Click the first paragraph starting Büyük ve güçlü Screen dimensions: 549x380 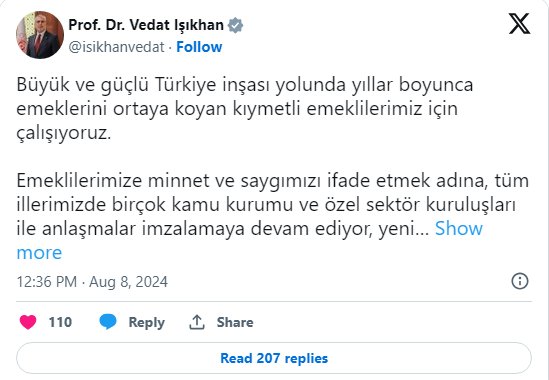[x=245, y=109]
